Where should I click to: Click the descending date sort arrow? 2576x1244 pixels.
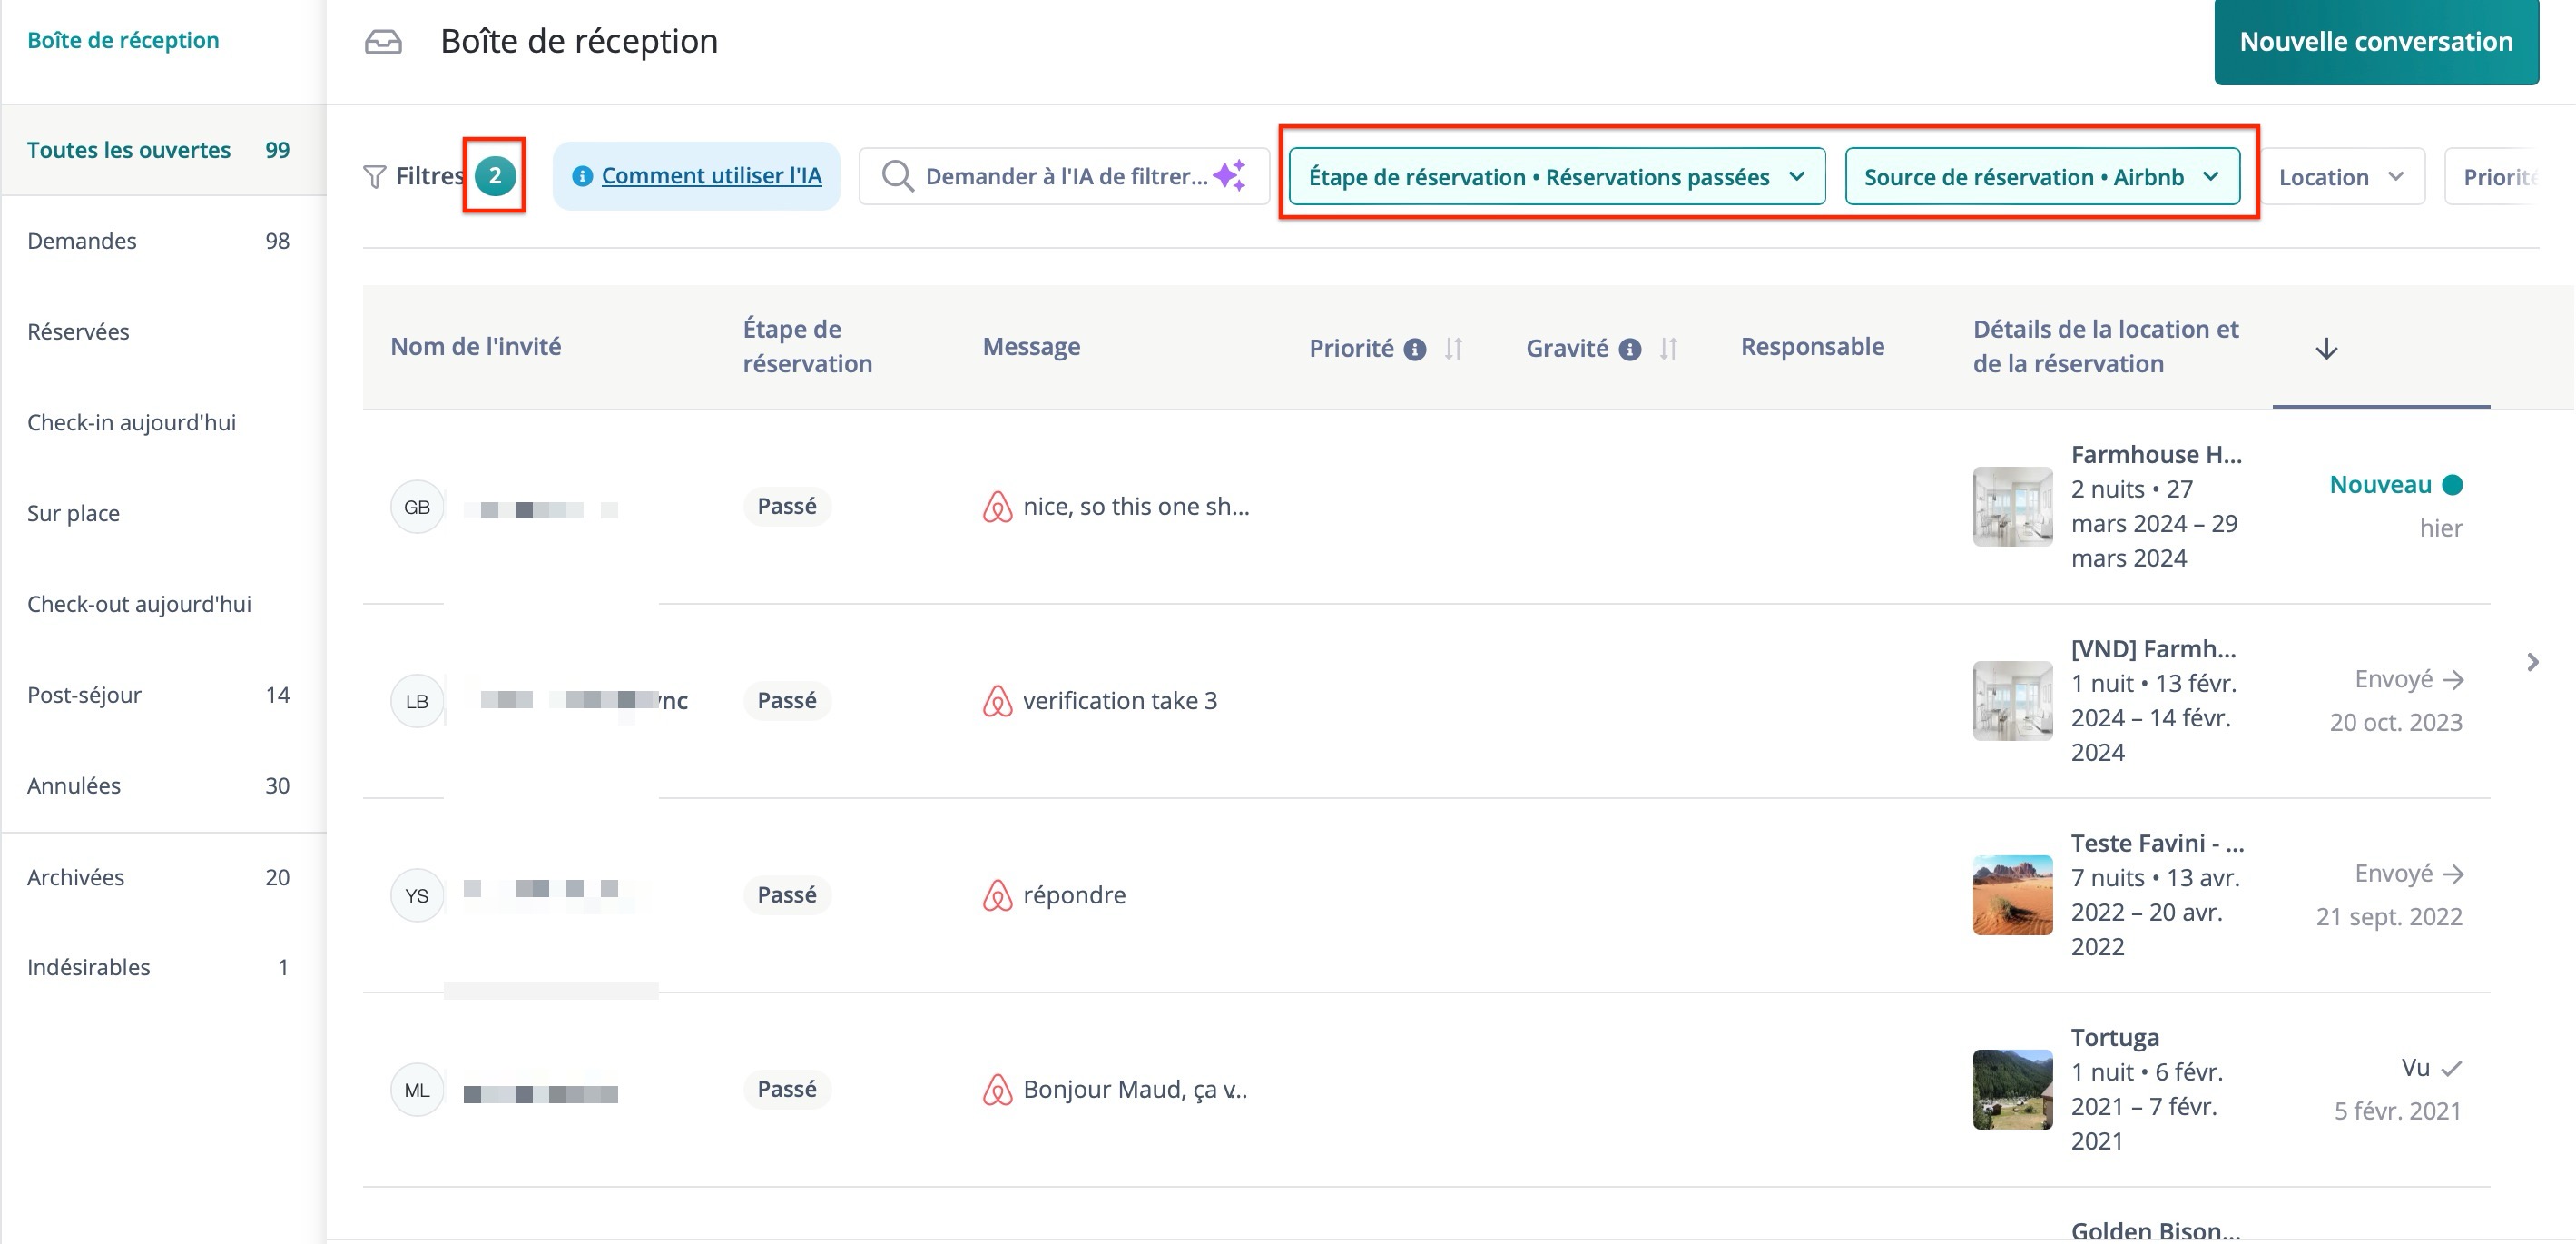(2326, 348)
